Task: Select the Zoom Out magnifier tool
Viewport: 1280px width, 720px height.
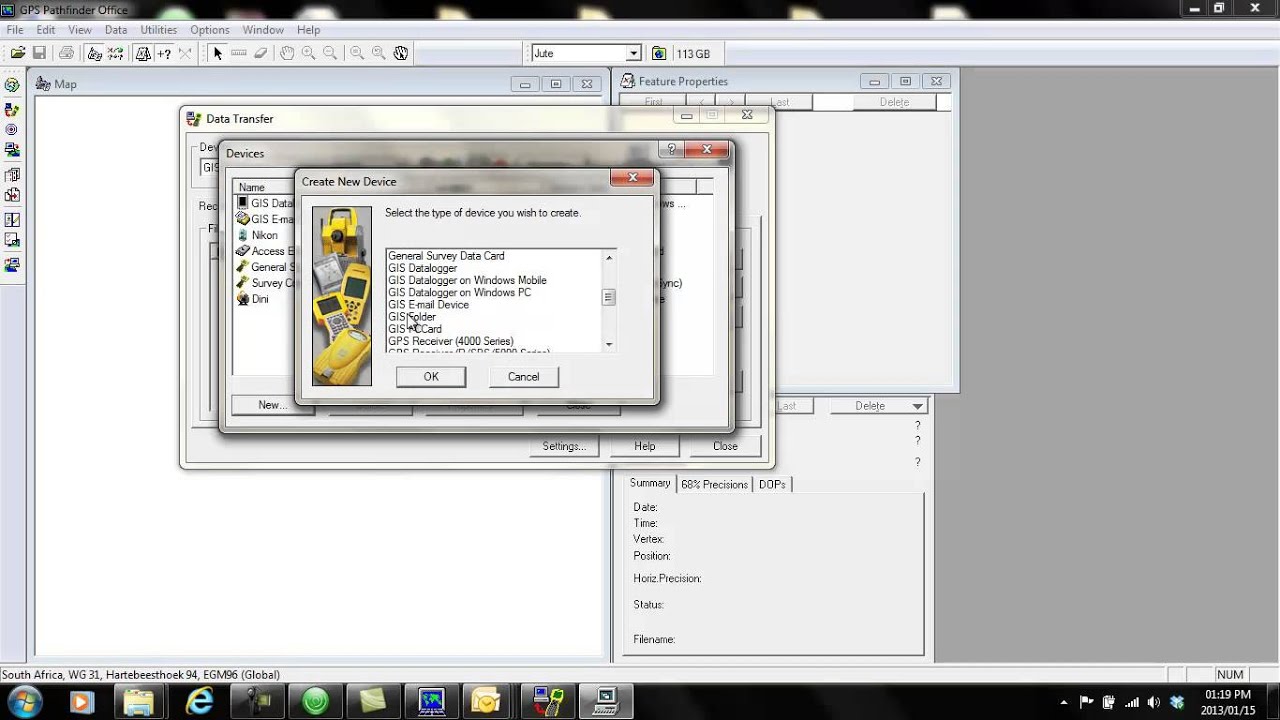Action: coord(331,53)
